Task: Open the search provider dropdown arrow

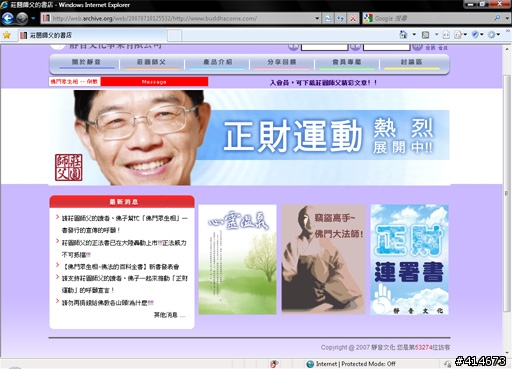Action: [x=507, y=18]
